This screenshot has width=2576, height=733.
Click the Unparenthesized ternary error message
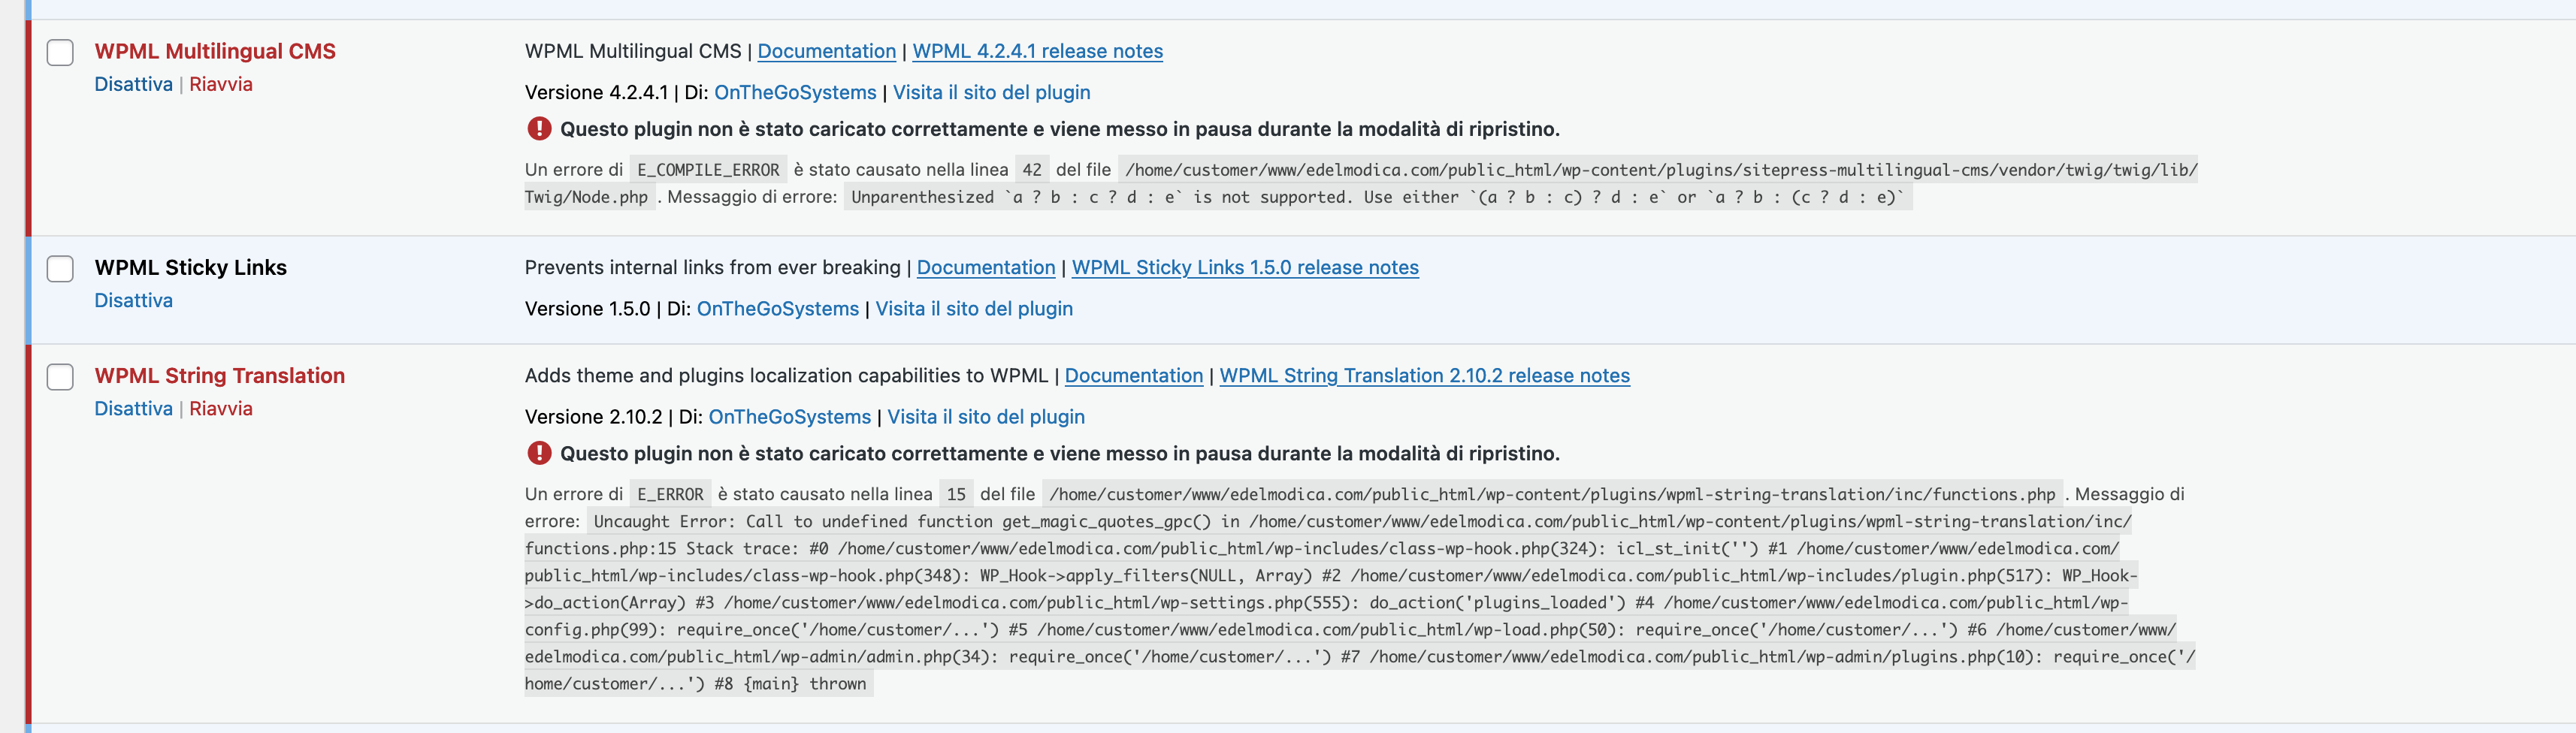click(1378, 197)
